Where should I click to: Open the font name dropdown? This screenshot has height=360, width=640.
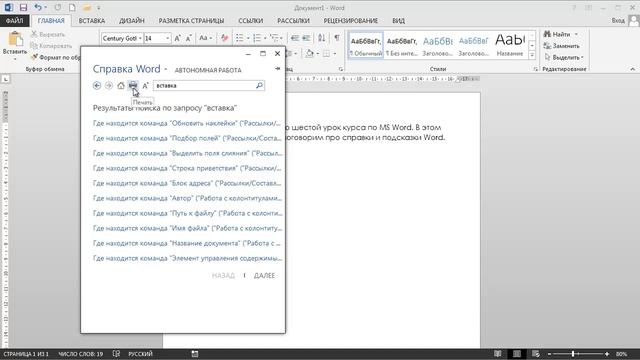tap(140, 38)
